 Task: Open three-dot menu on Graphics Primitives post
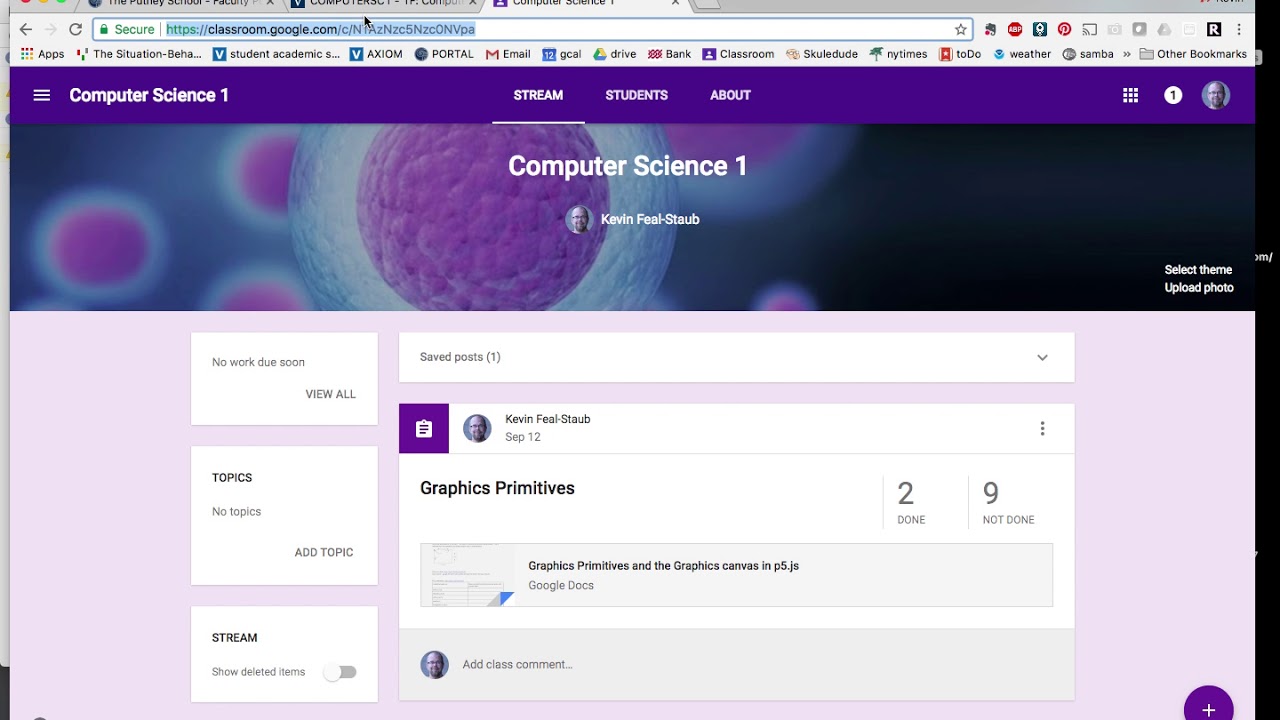click(x=1042, y=429)
